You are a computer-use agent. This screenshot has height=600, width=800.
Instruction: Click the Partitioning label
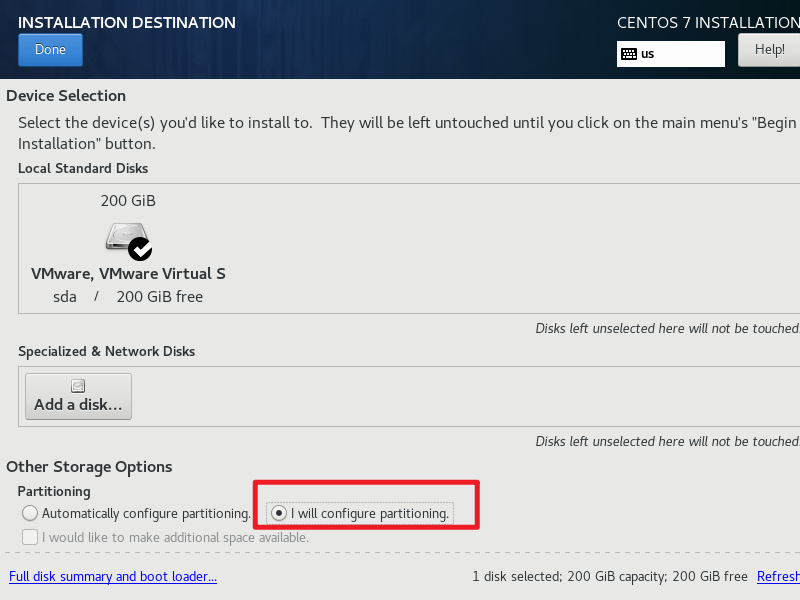(54, 491)
